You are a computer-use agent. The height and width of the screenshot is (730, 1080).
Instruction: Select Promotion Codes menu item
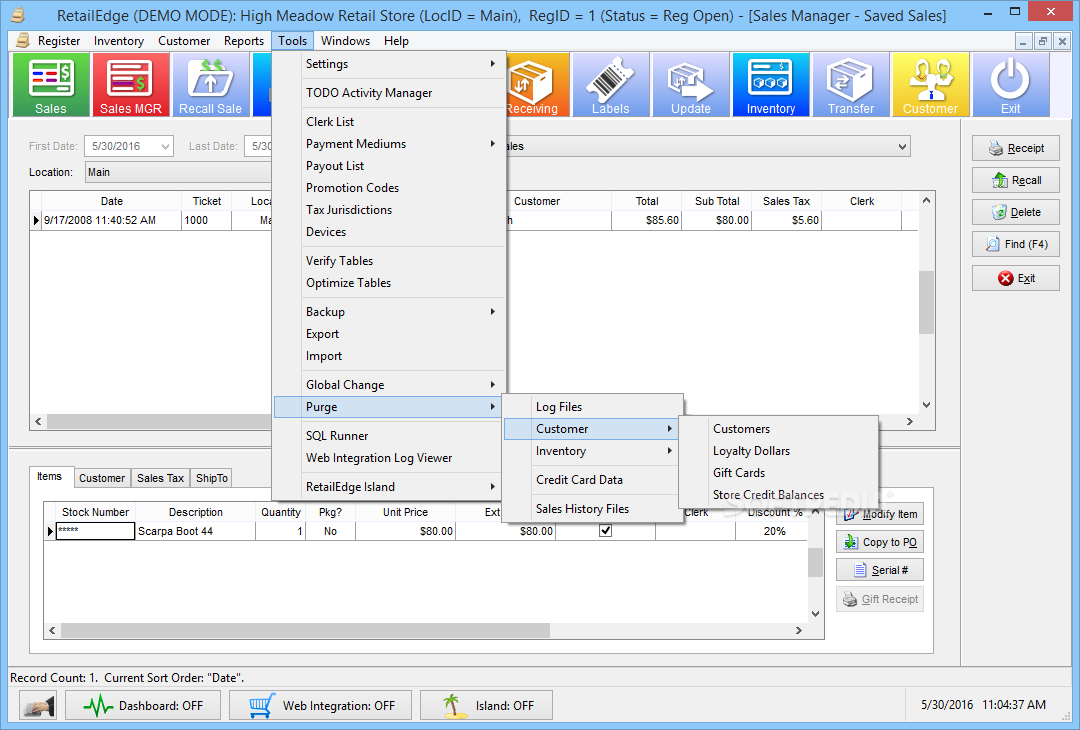click(x=390, y=188)
